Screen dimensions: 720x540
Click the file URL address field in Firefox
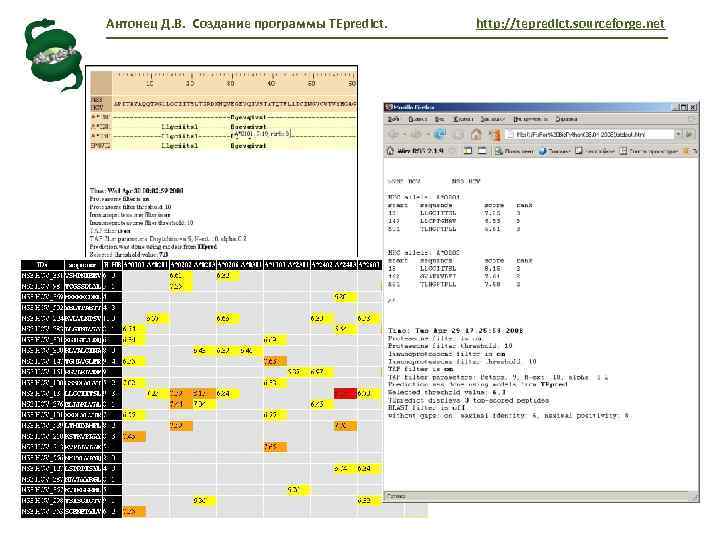[590, 134]
